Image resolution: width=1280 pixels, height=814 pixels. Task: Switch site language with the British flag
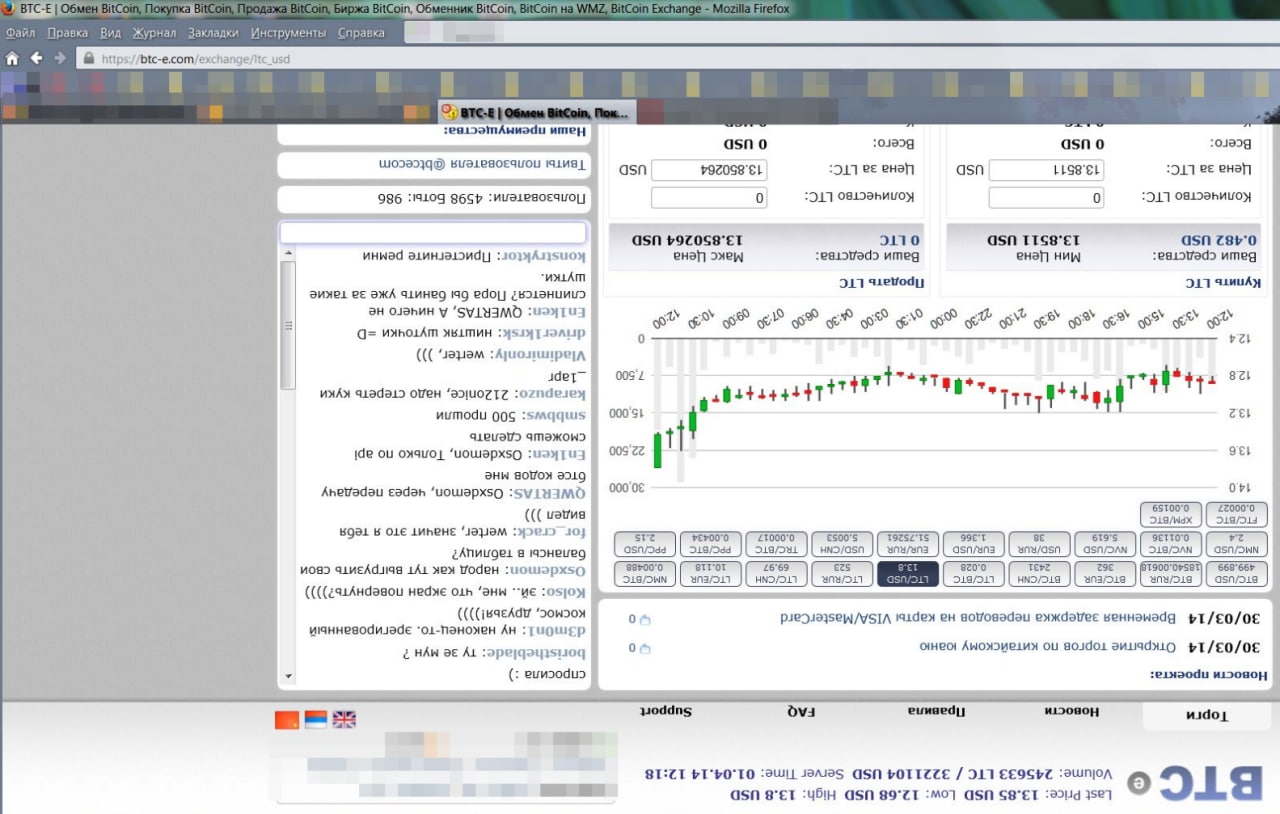pos(344,719)
